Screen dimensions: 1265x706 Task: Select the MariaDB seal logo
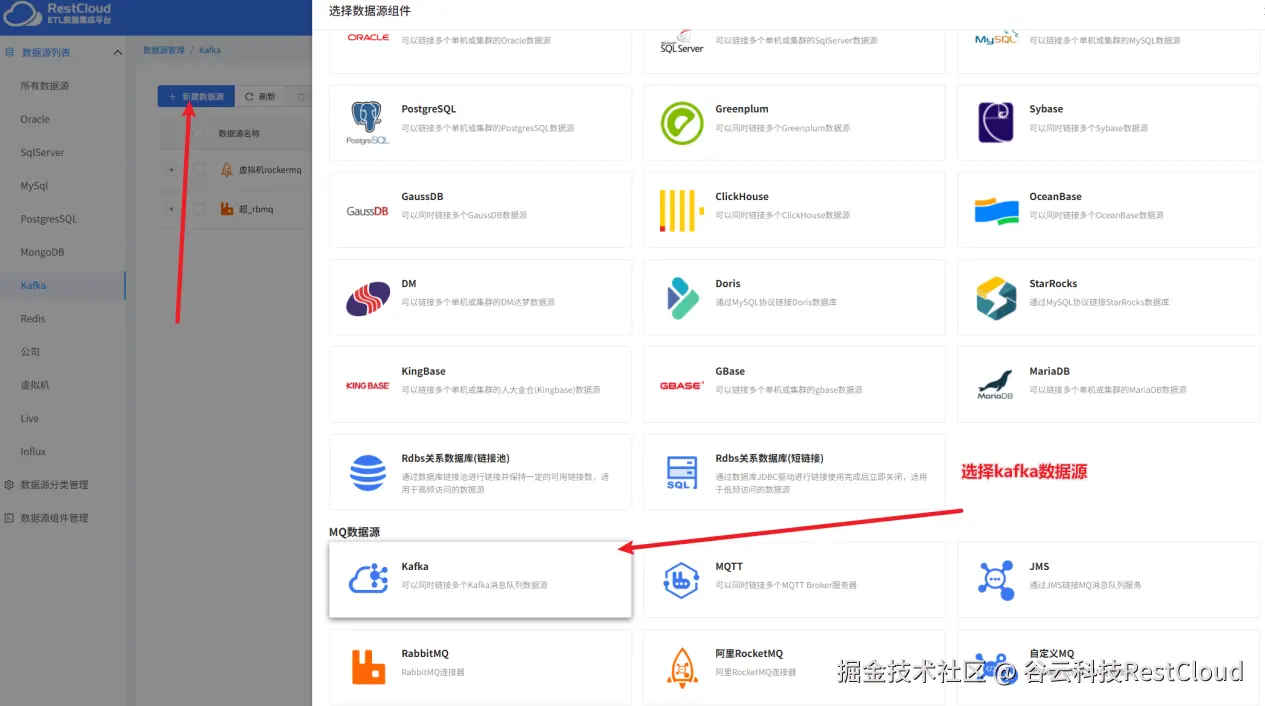click(996, 385)
